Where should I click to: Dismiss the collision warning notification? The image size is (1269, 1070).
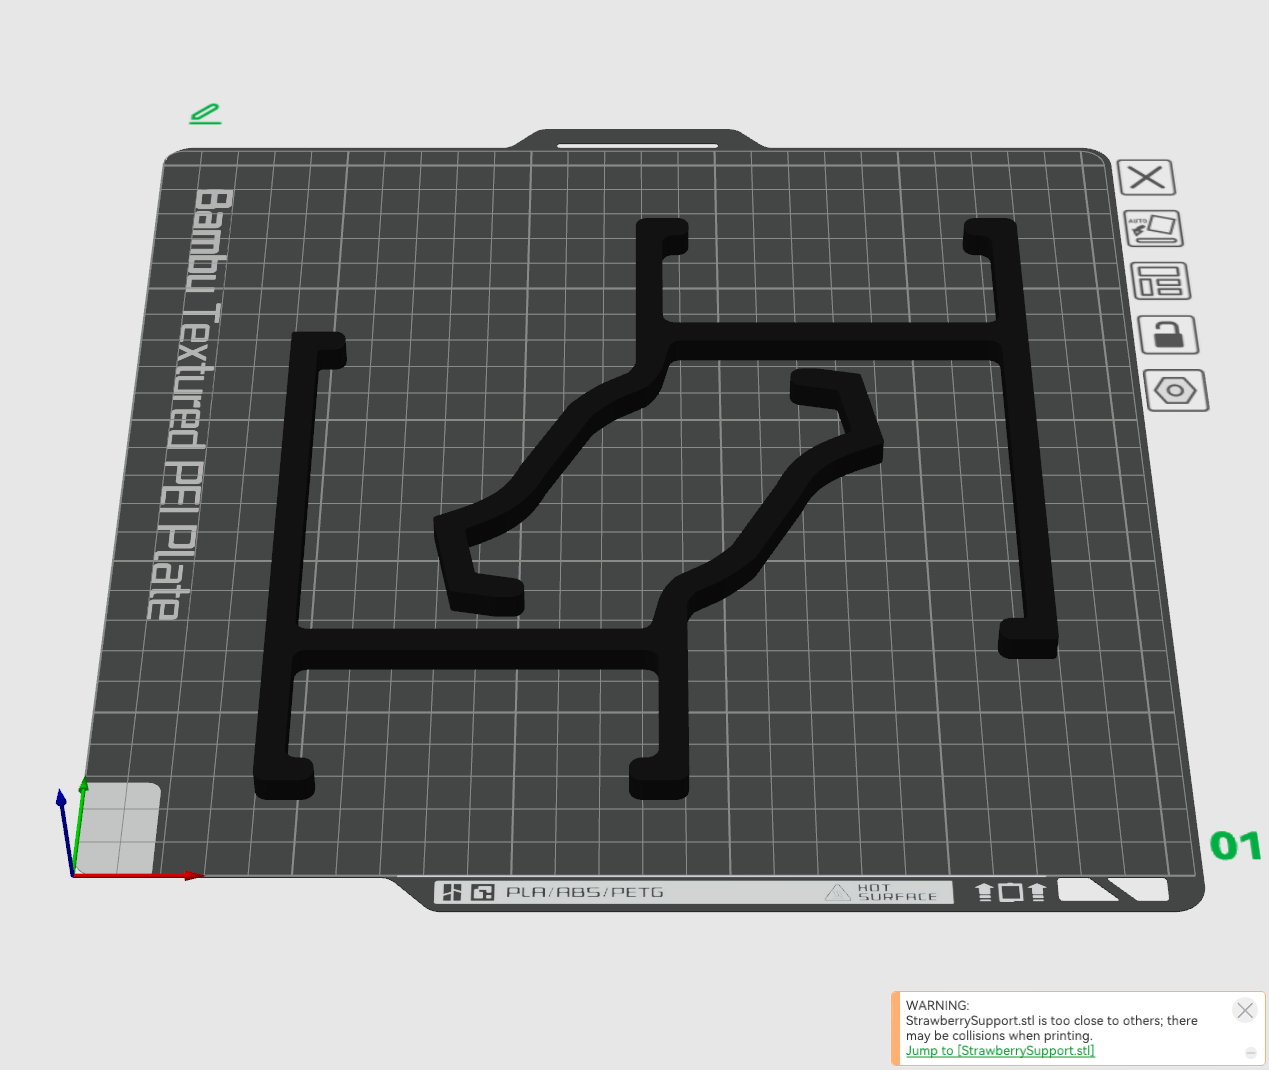click(x=1245, y=1010)
